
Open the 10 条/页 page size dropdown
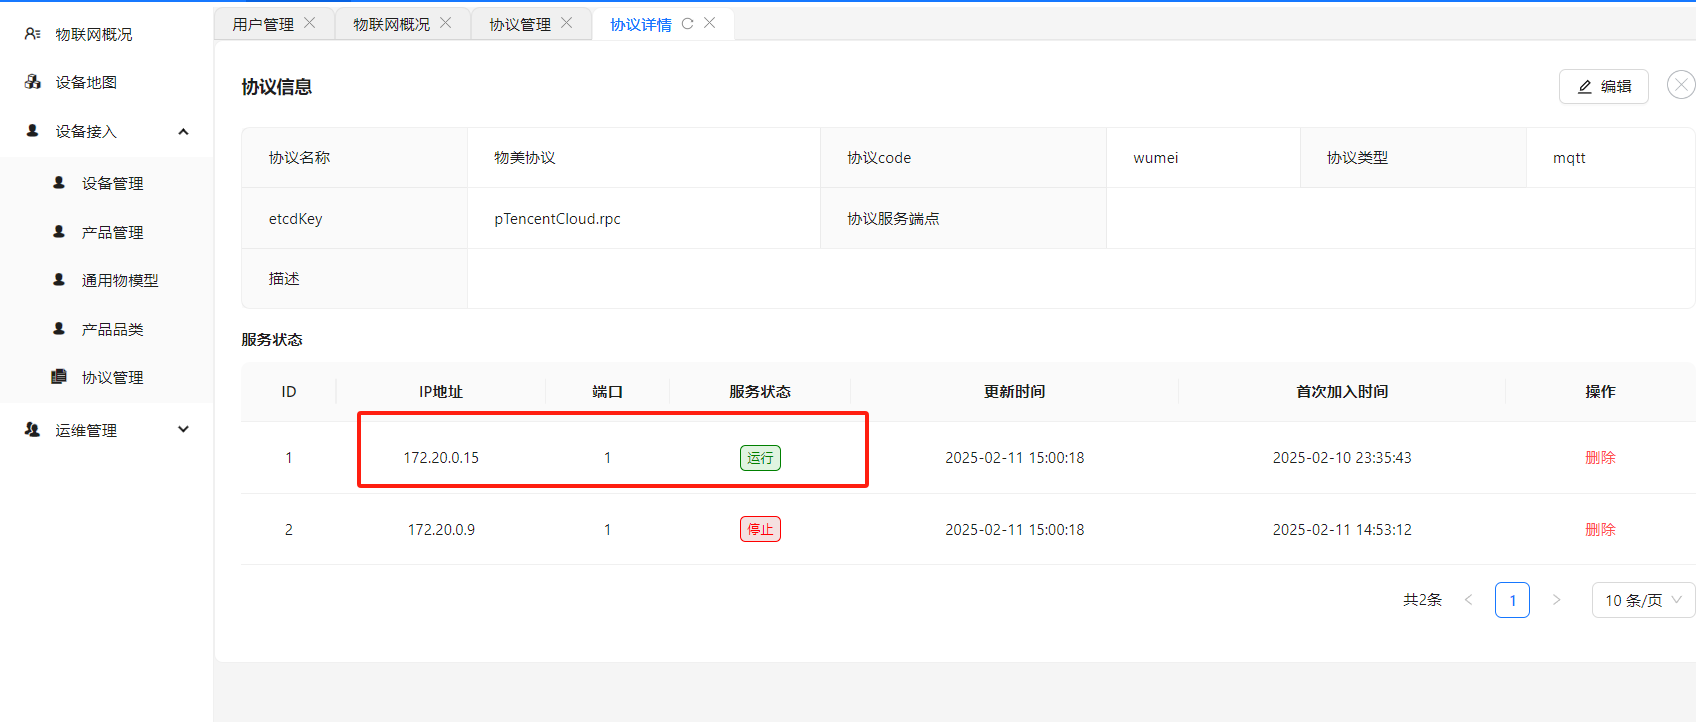[1642, 600]
